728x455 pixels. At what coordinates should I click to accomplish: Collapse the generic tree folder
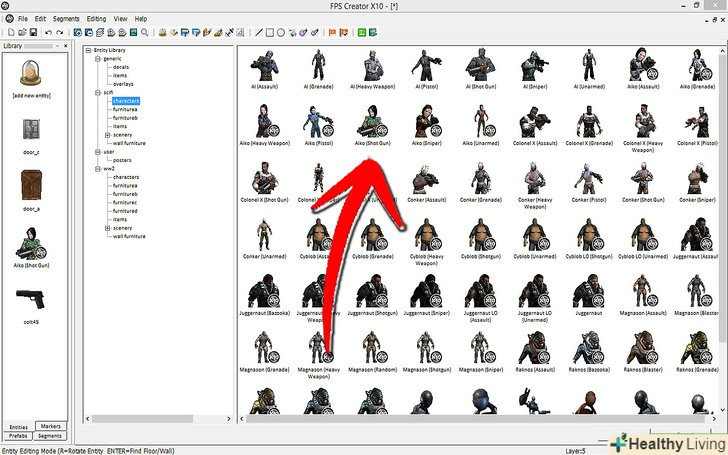point(98,59)
